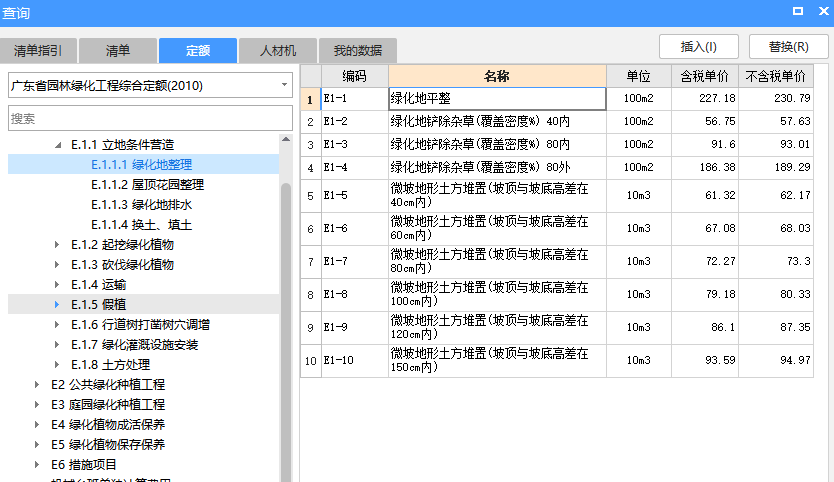This screenshot has height=482, width=834.
Task: Click row header number 5
Action: (x=311, y=196)
